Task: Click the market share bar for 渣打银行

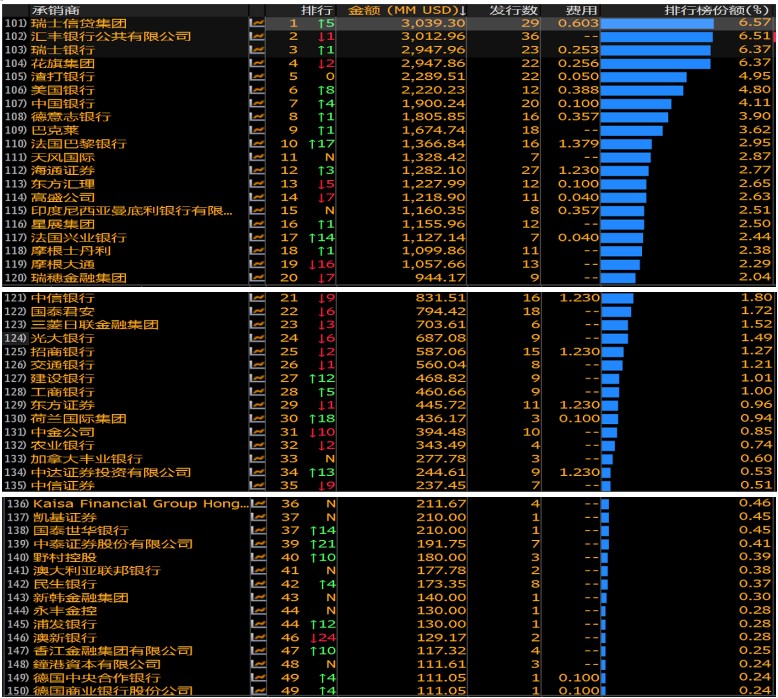Action: (644, 76)
